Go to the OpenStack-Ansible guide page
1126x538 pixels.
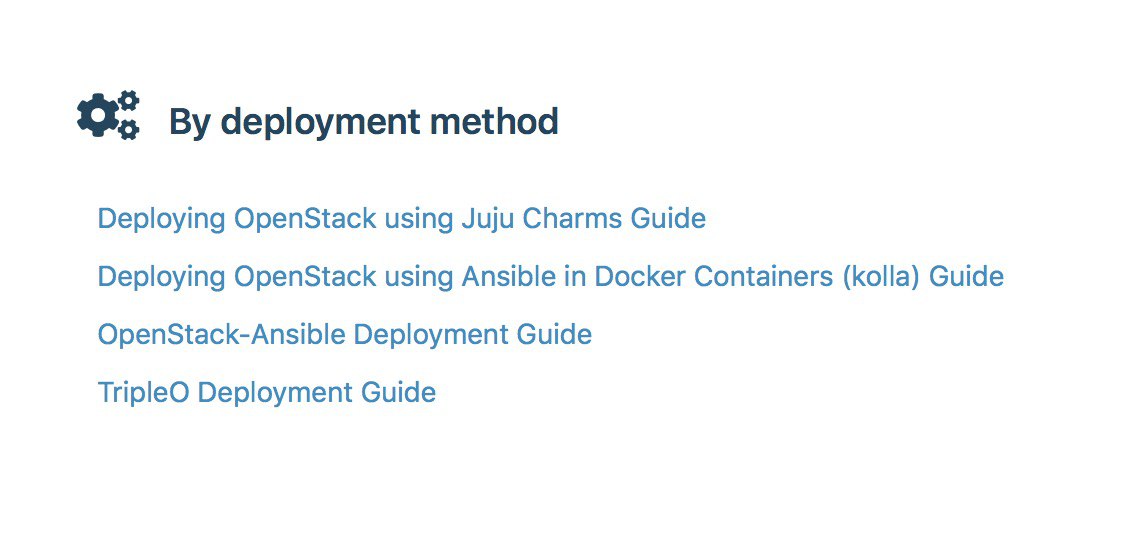pyautogui.click(x=344, y=334)
